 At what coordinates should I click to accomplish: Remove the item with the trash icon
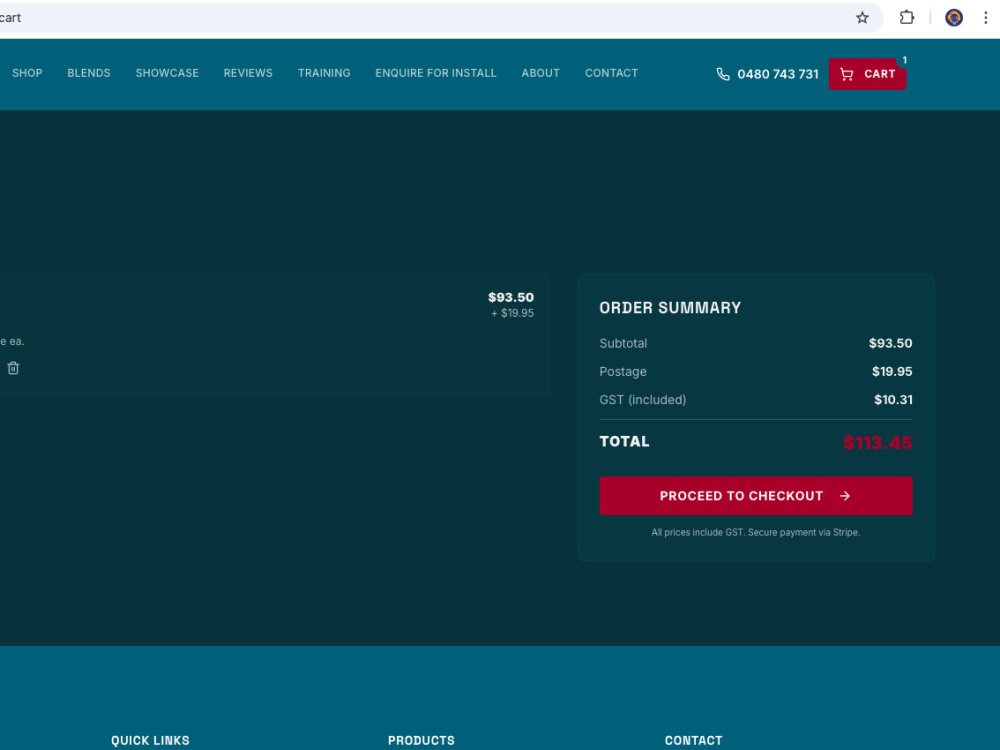[13, 368]
